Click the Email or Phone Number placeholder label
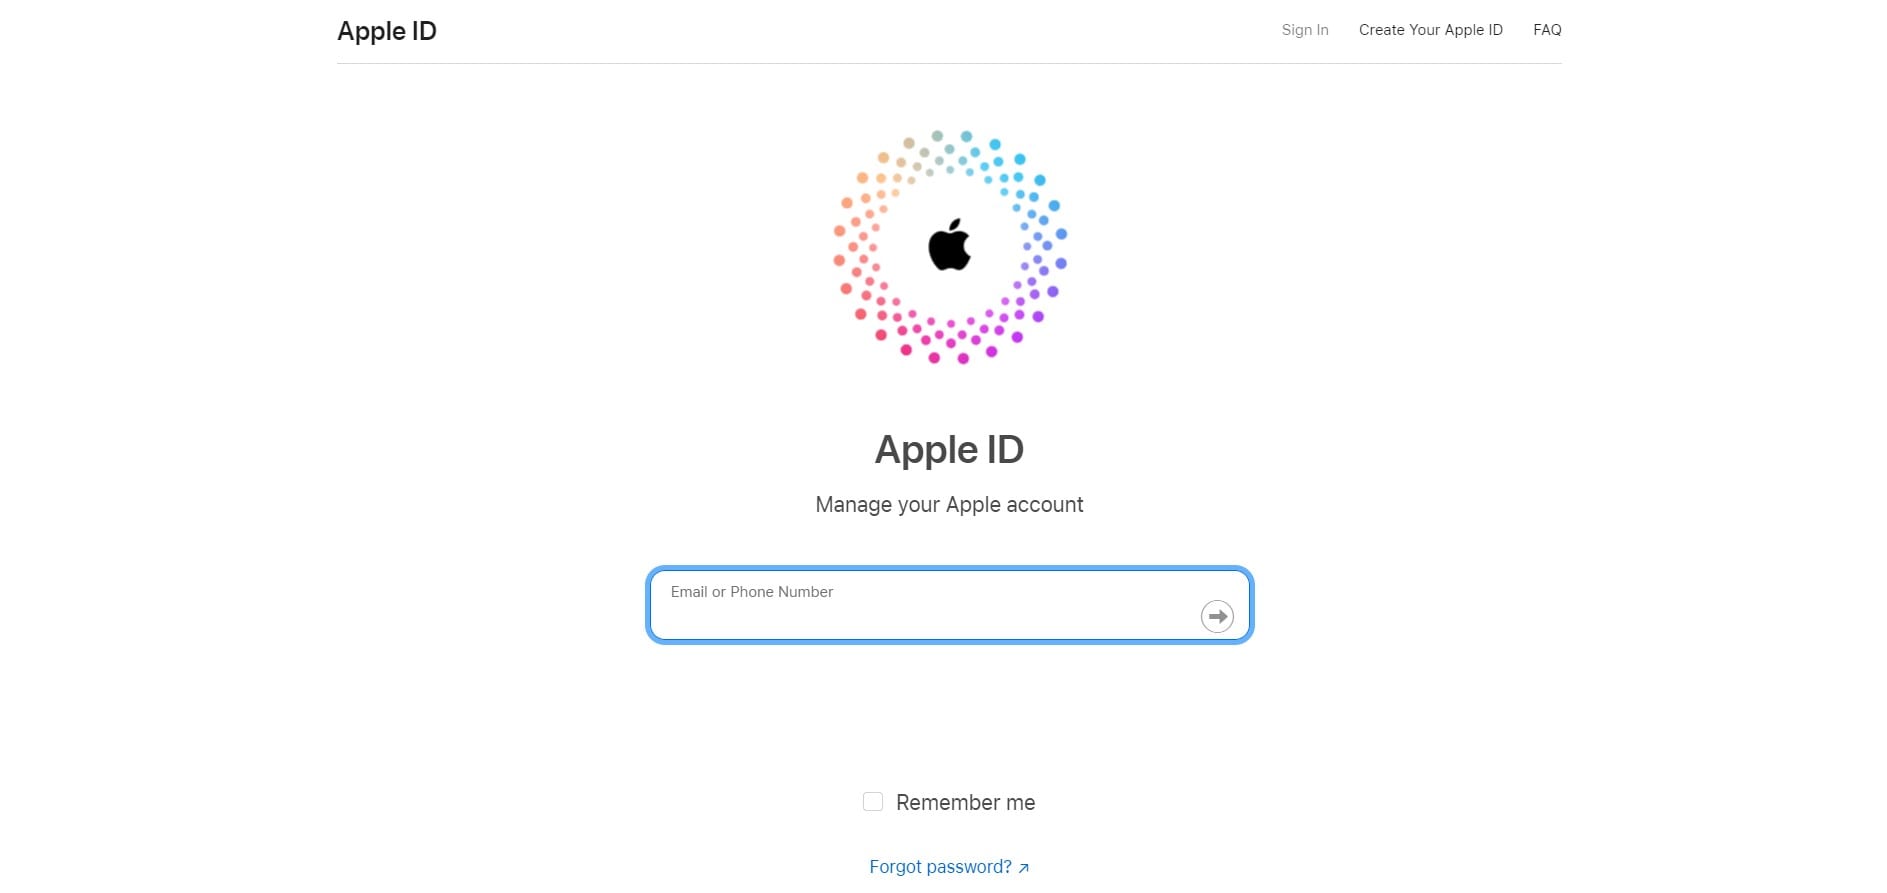 [x=752, y=592]
